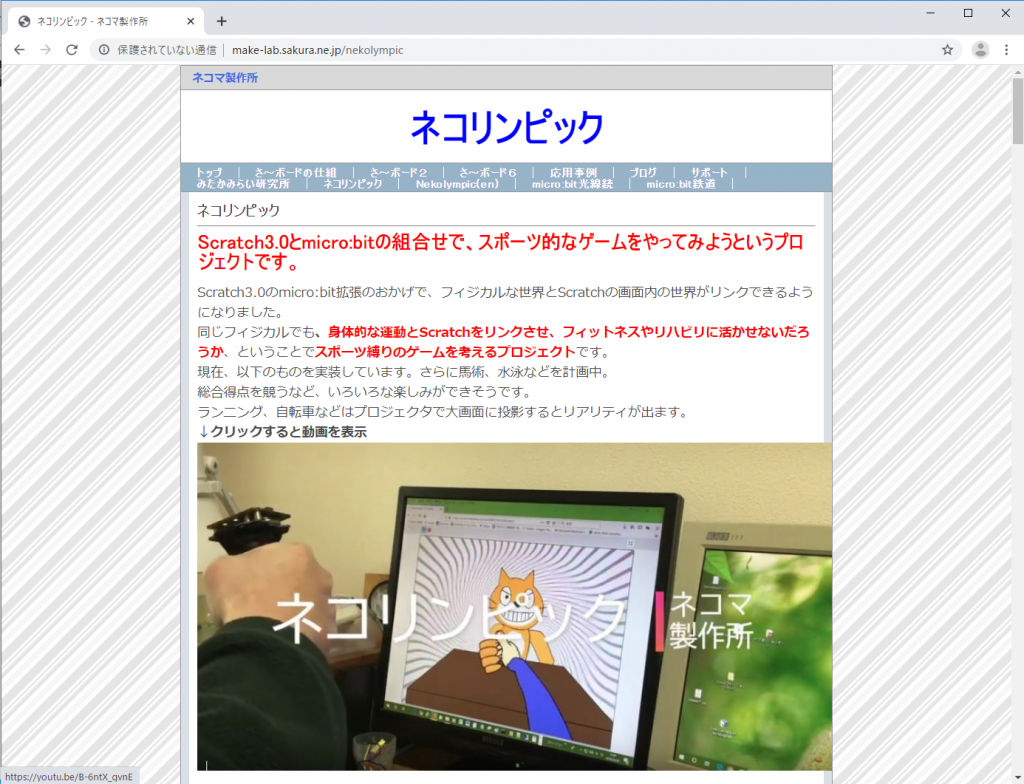Open さ～ボードの仕組 menu item
Screen dimensions: 1024x784
click(x=295, y=172)
